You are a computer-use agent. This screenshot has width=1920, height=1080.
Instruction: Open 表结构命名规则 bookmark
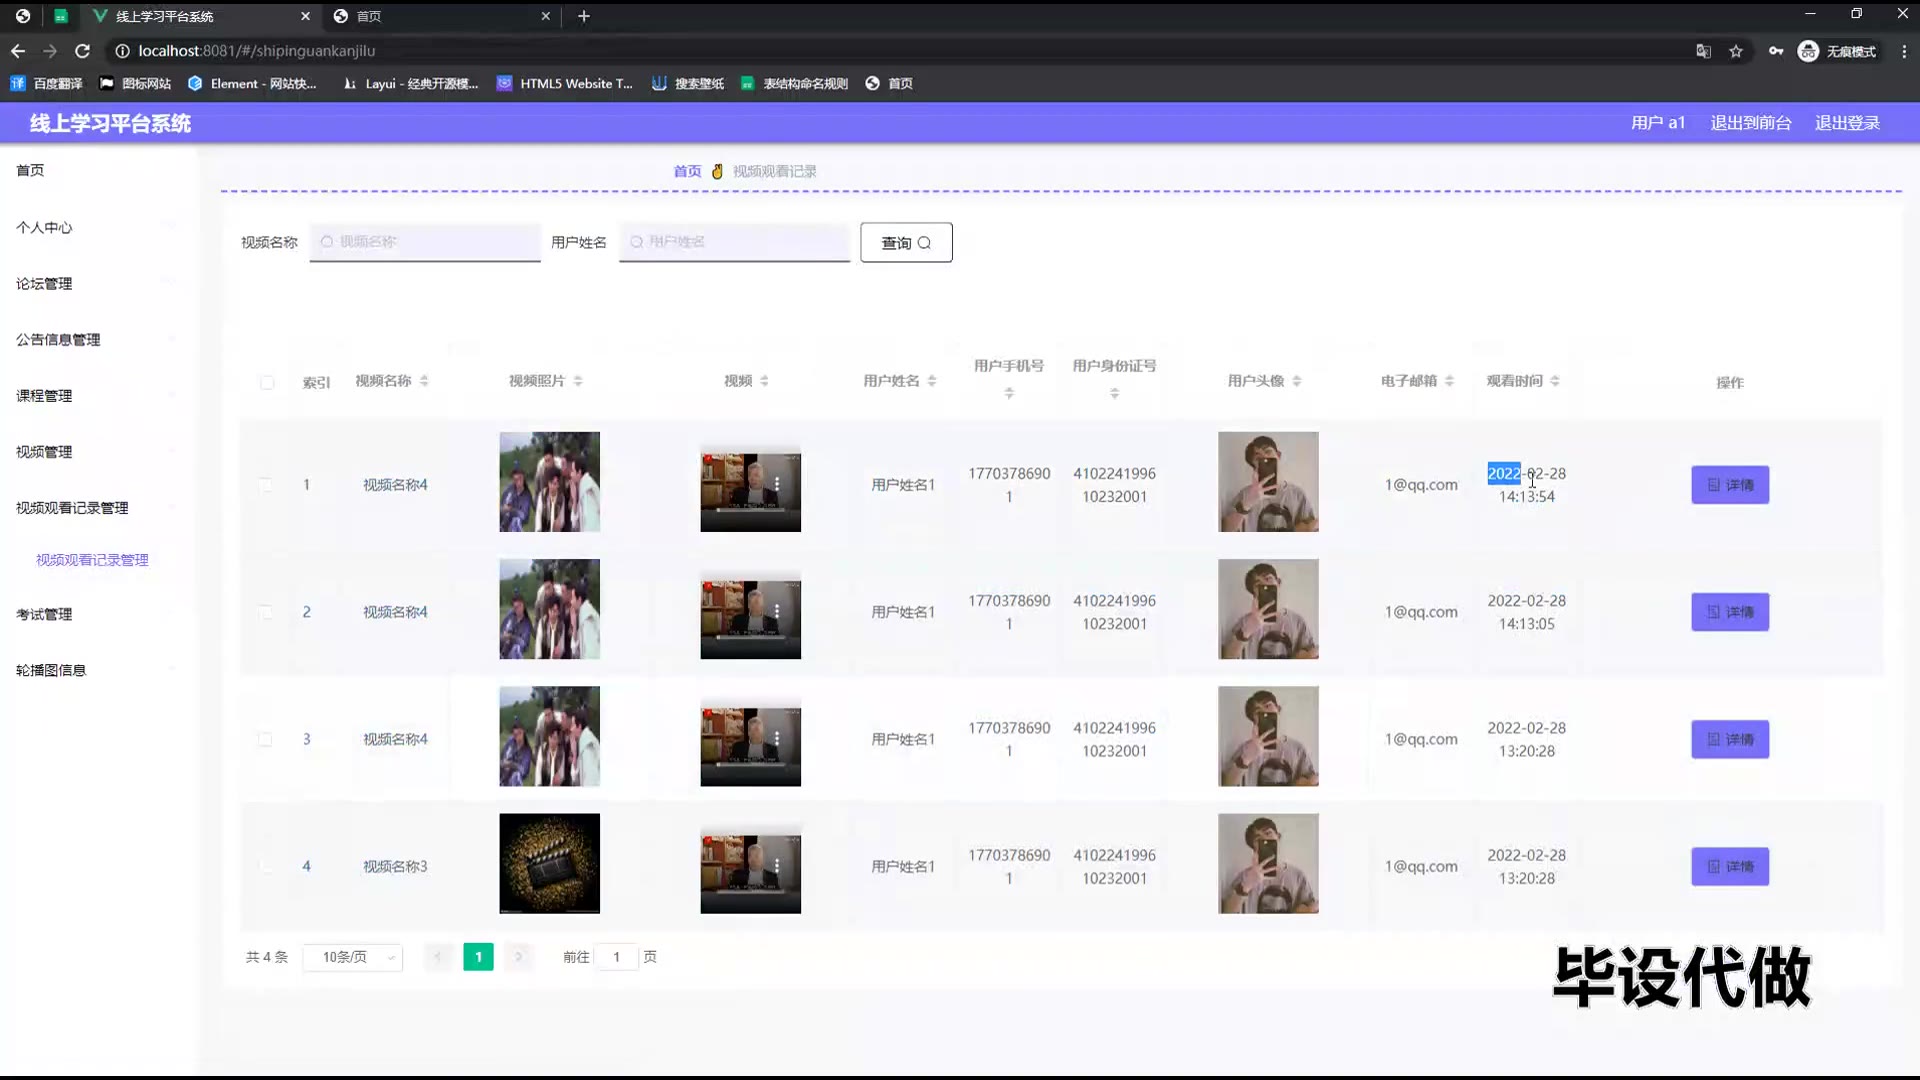pos(794,84)
